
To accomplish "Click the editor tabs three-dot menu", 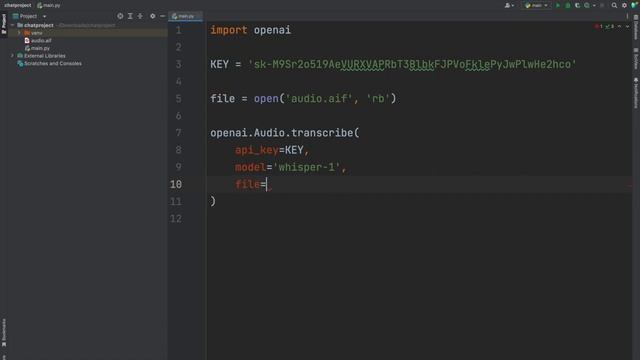I will pos(627,16).
